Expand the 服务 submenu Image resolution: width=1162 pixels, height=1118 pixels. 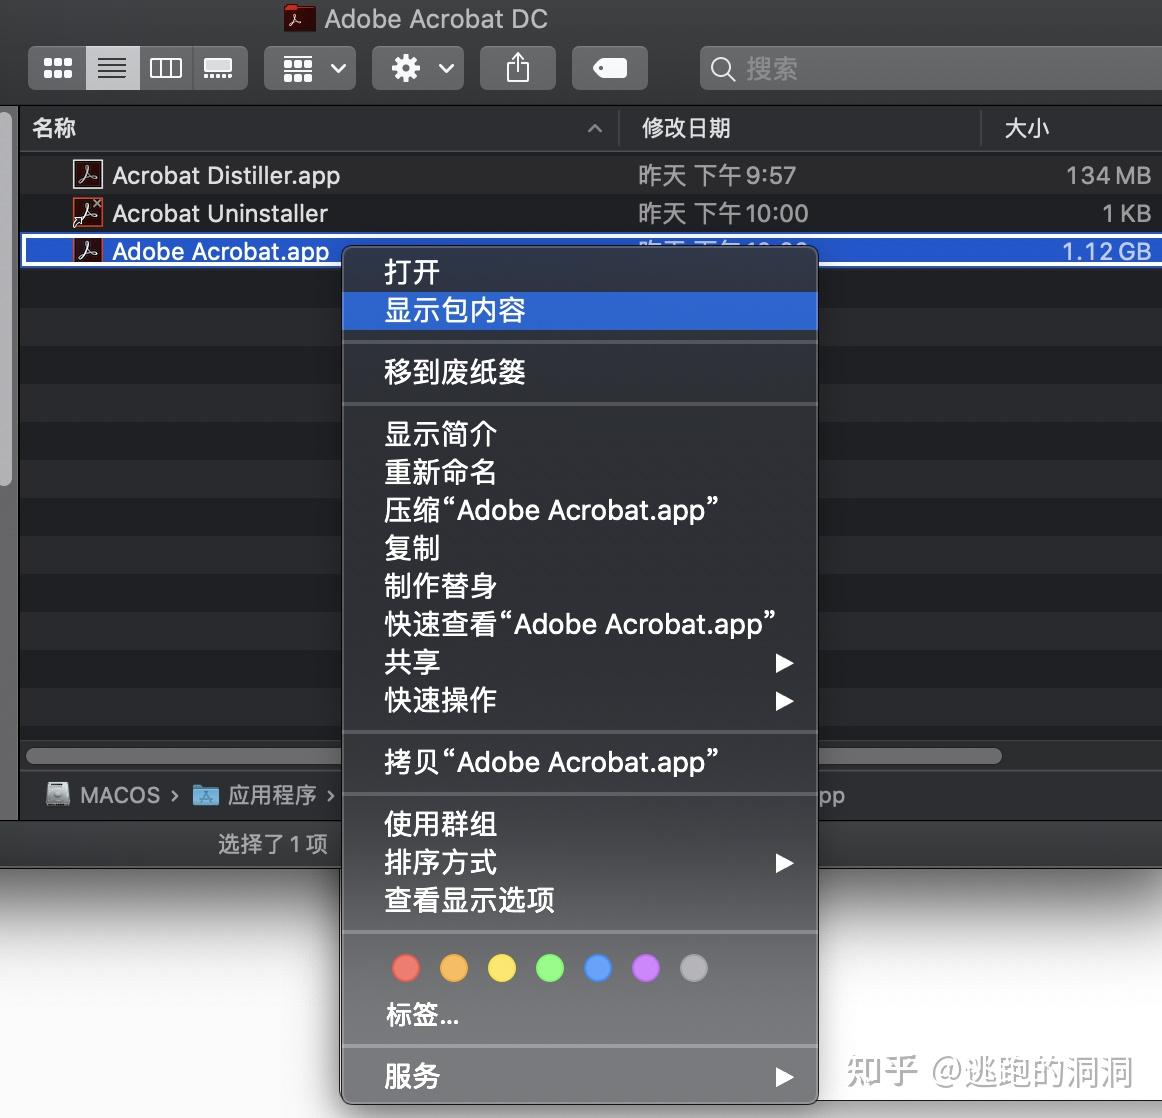coord(580,1077)
